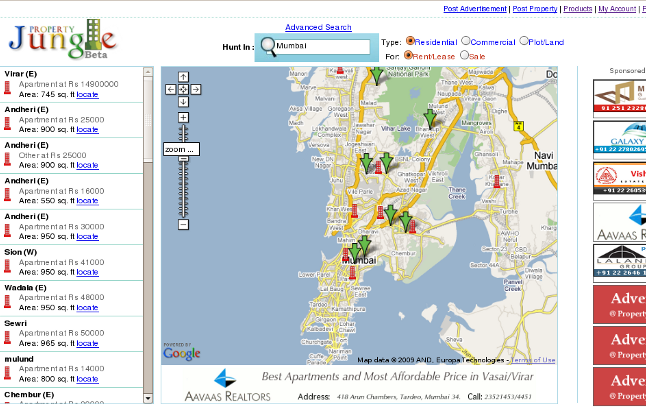Screen dimensions: 646x416
Task: Select the Residential type radio button
Action: (410, 42)
